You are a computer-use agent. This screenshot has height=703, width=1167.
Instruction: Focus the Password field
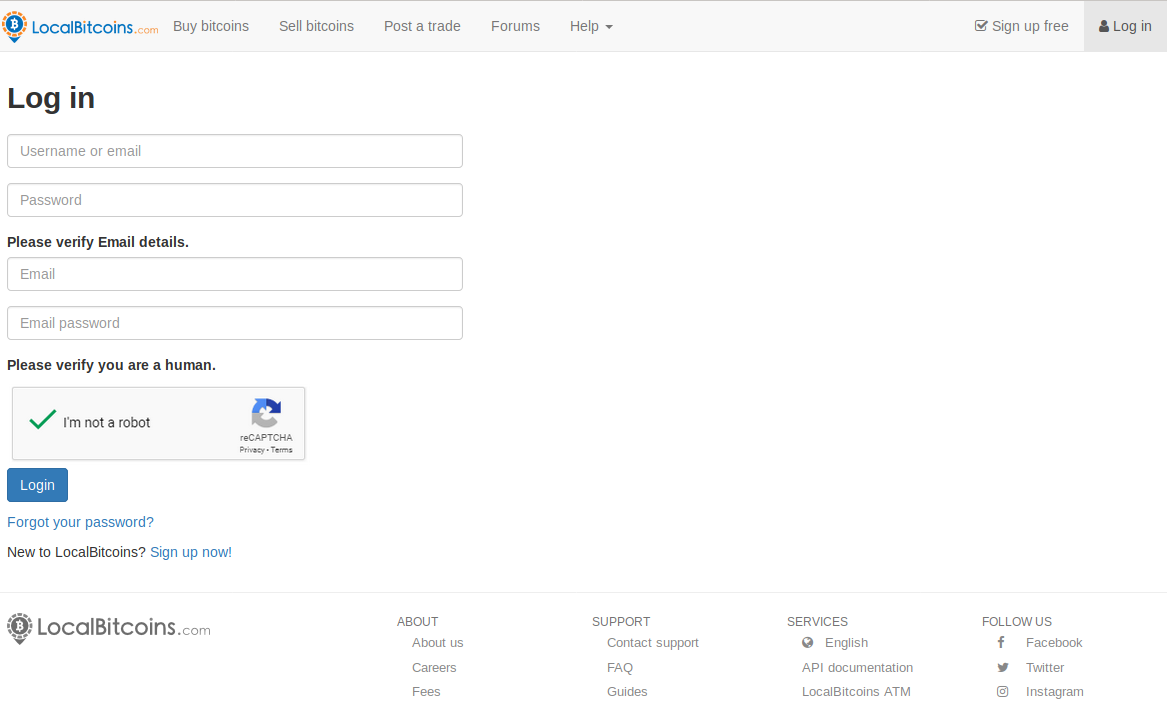pyautogui.click(x=235, y=200)
